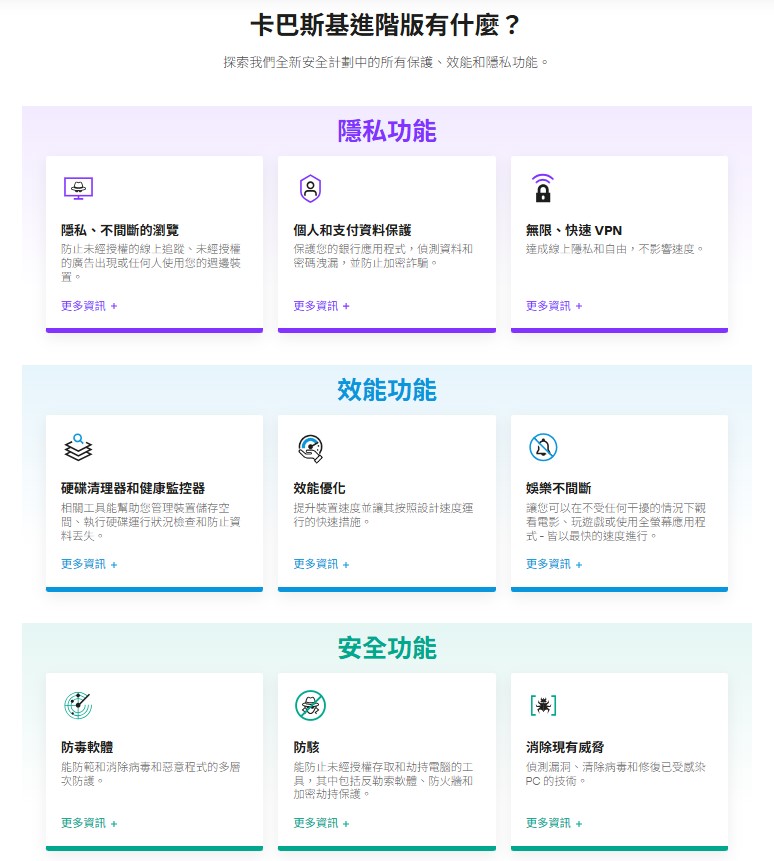Click the 安全功能 section heading
Viewport: 774px width, 861px height.
coord(387,648)
